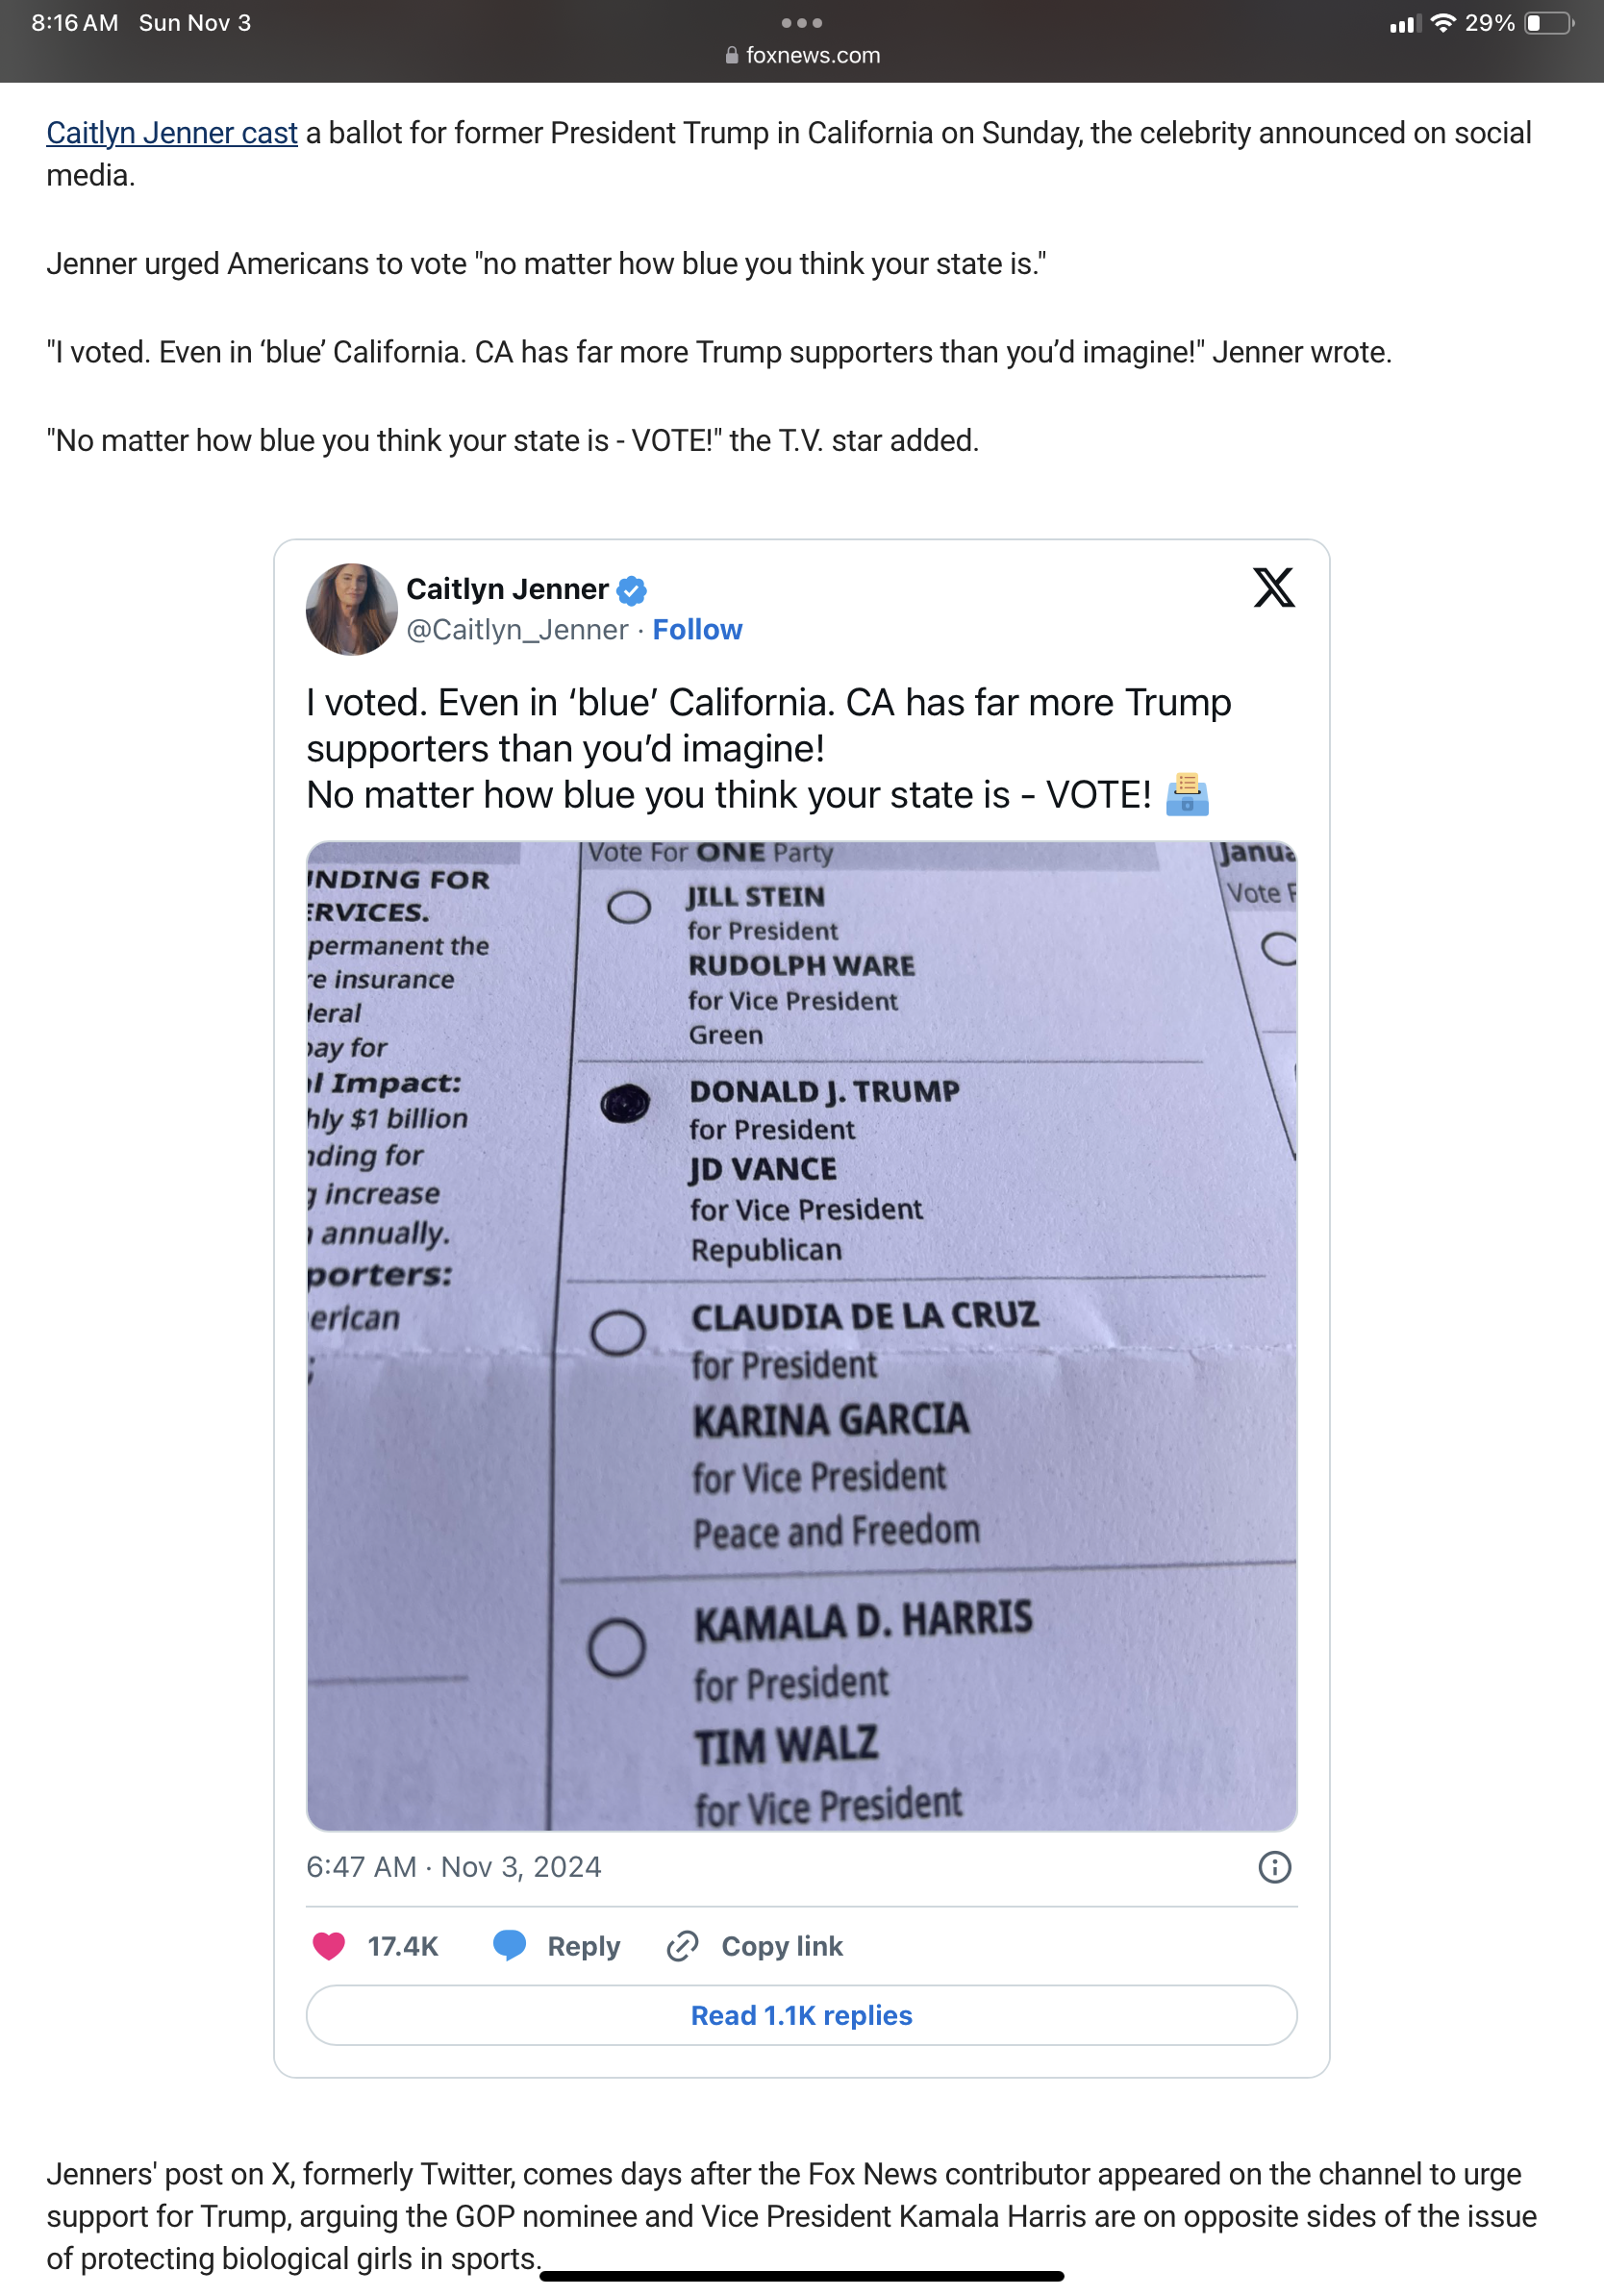Click the copy link chain icon
The width and height of the screenshot is (1604, 2296).
pos(682,1946)
